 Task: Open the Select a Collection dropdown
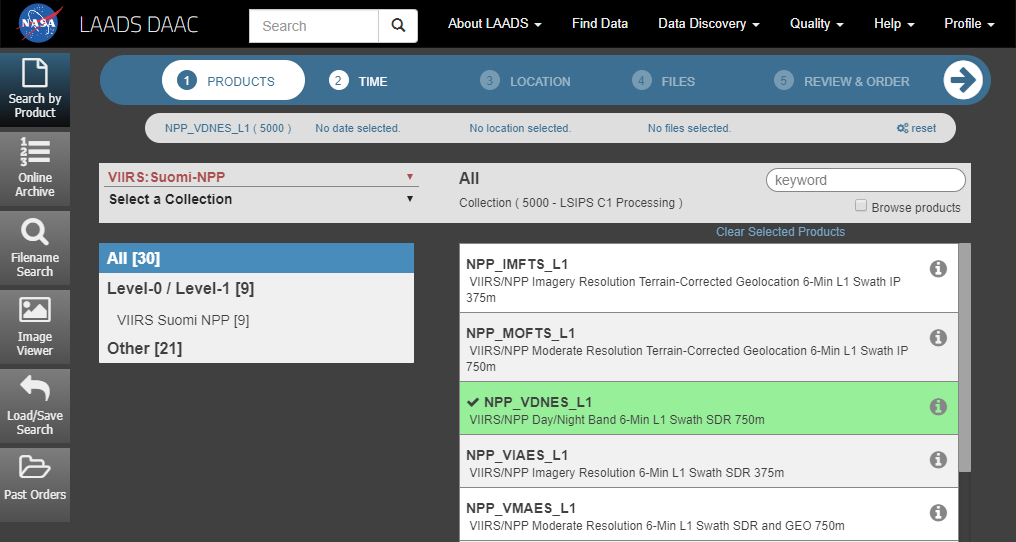click(260, 199)
